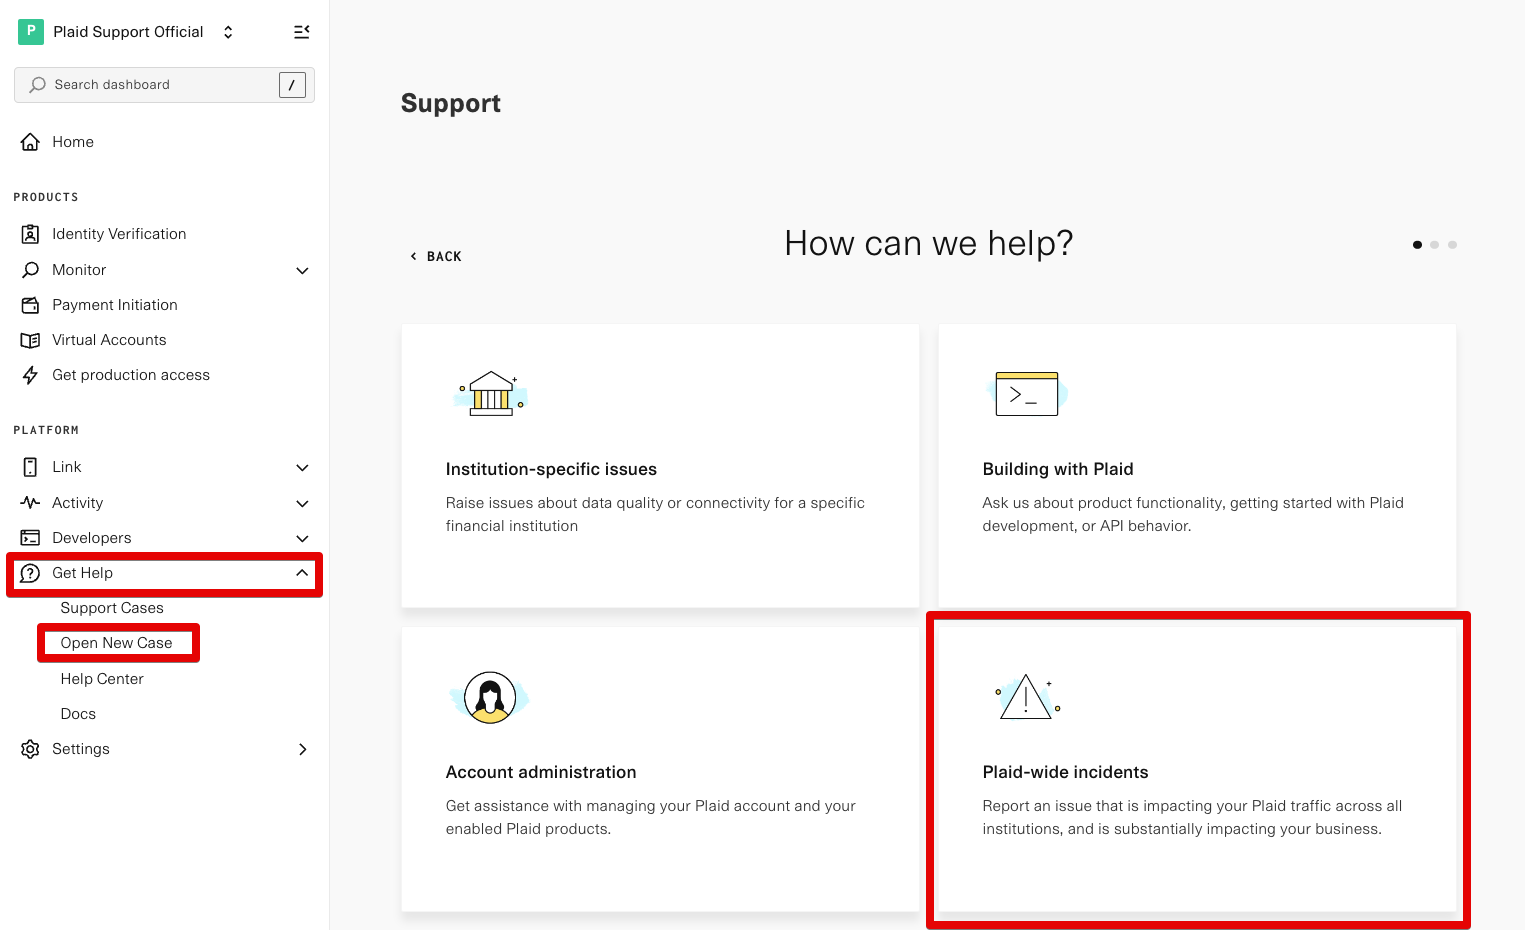The width and height of the screenshot is (1525, 933).
Task: Select the Link mobile-device icon
Action: click(x=31, y=466)
